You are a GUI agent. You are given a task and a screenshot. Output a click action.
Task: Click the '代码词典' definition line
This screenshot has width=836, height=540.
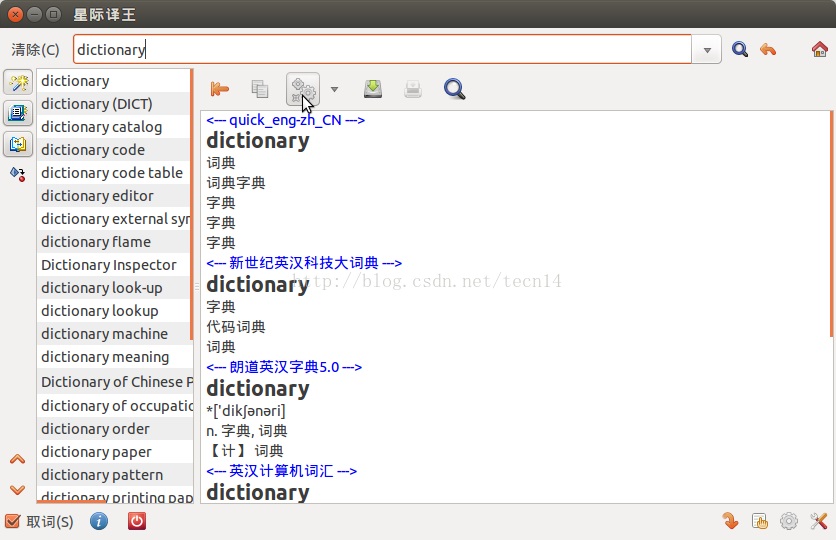coord(236,327)
